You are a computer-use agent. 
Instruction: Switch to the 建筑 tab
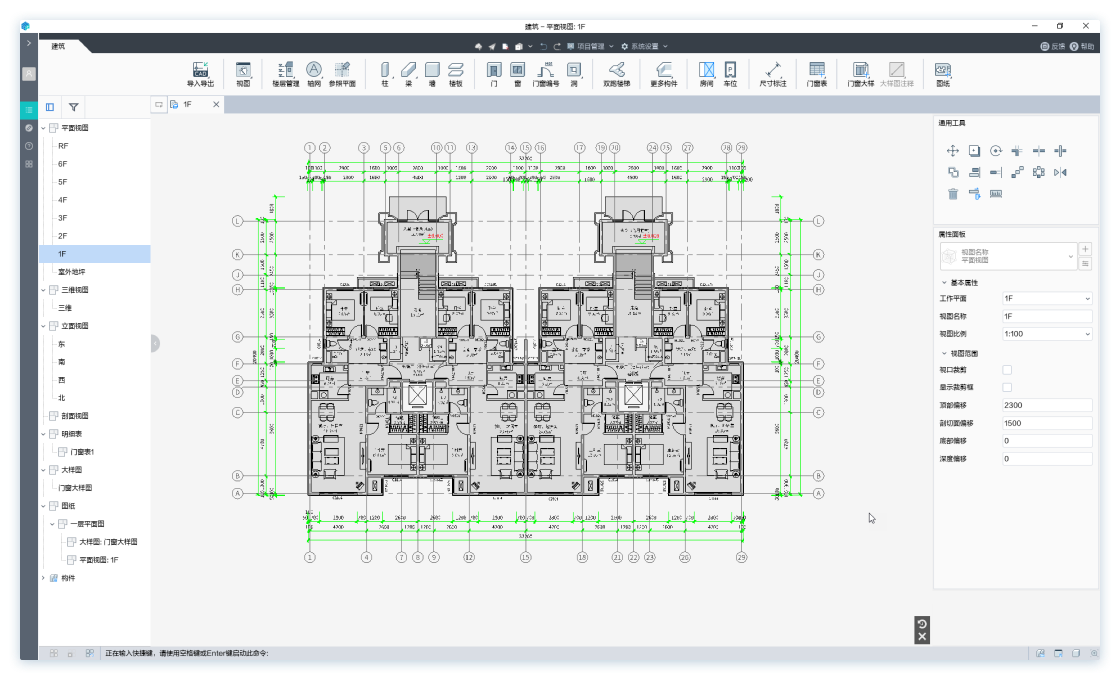[x=59, y=46]
